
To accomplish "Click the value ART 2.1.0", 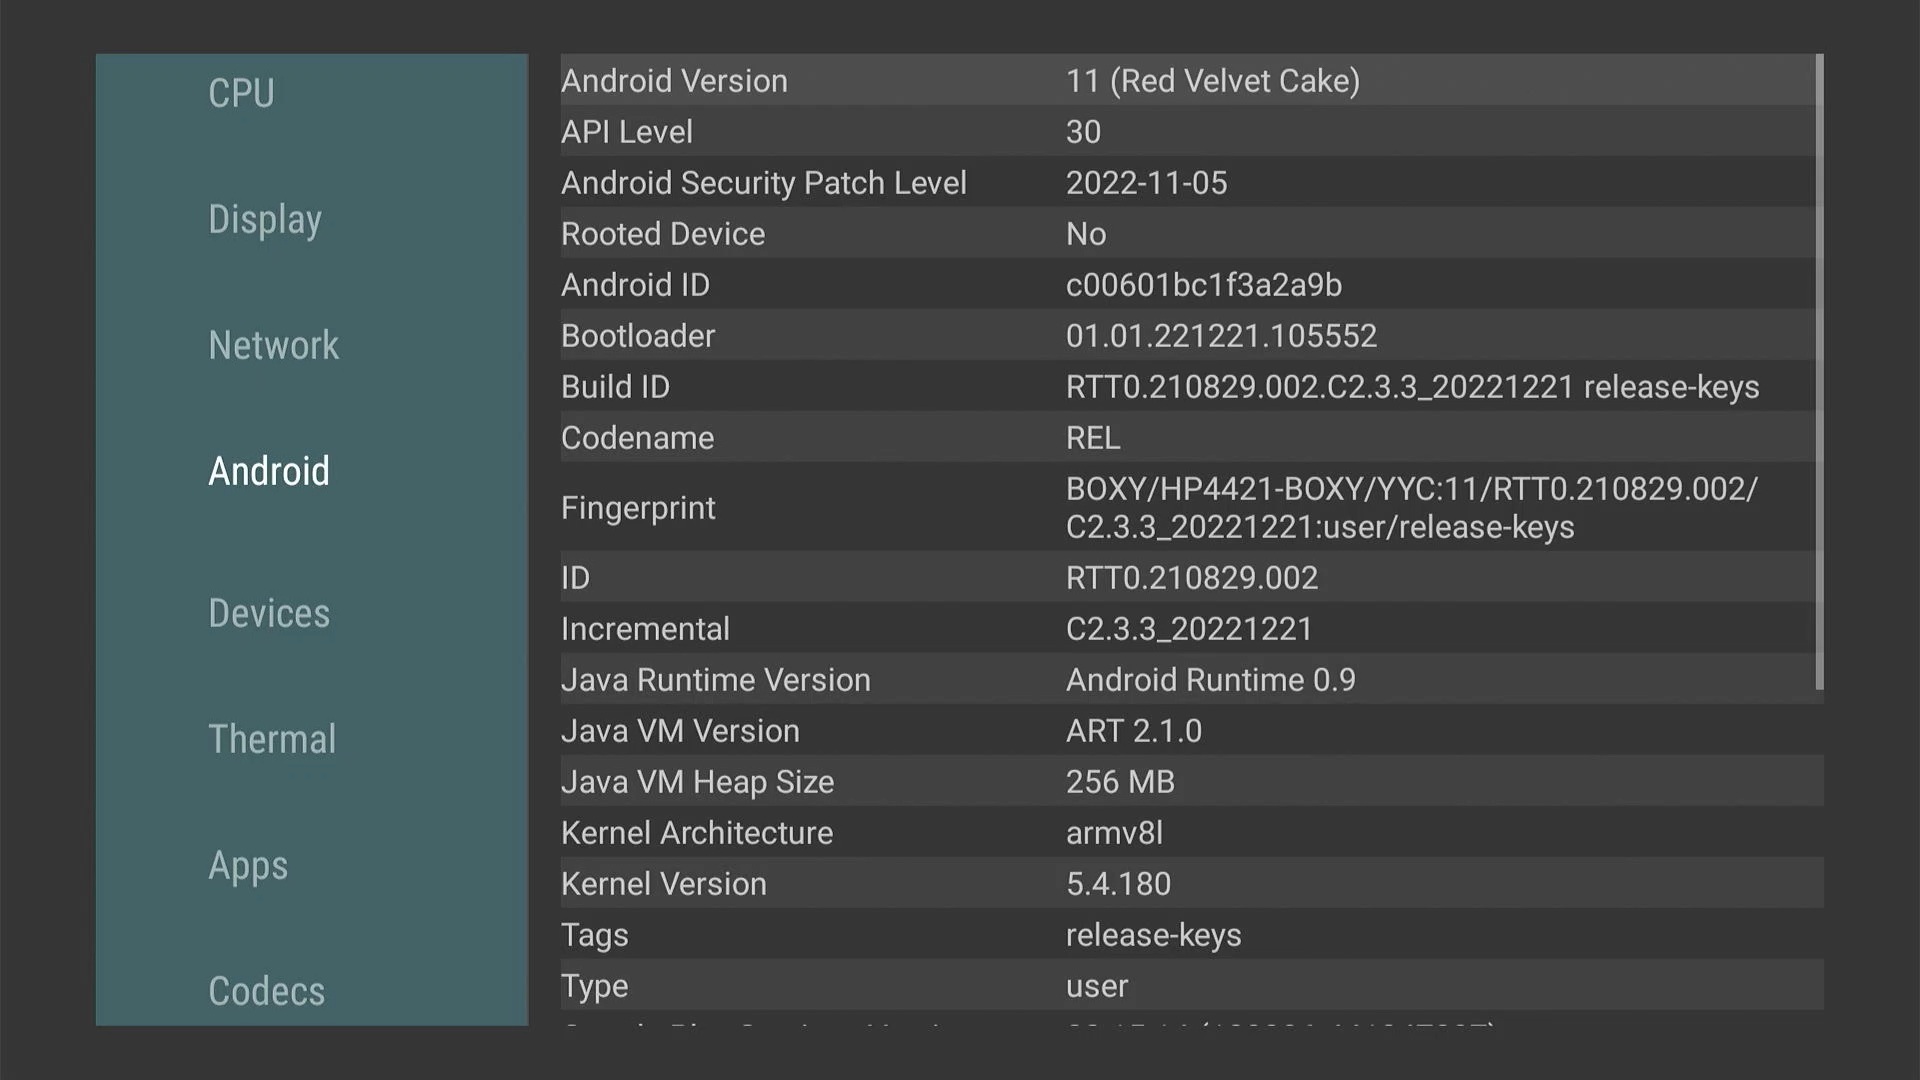I will (x=1134, y=731).
